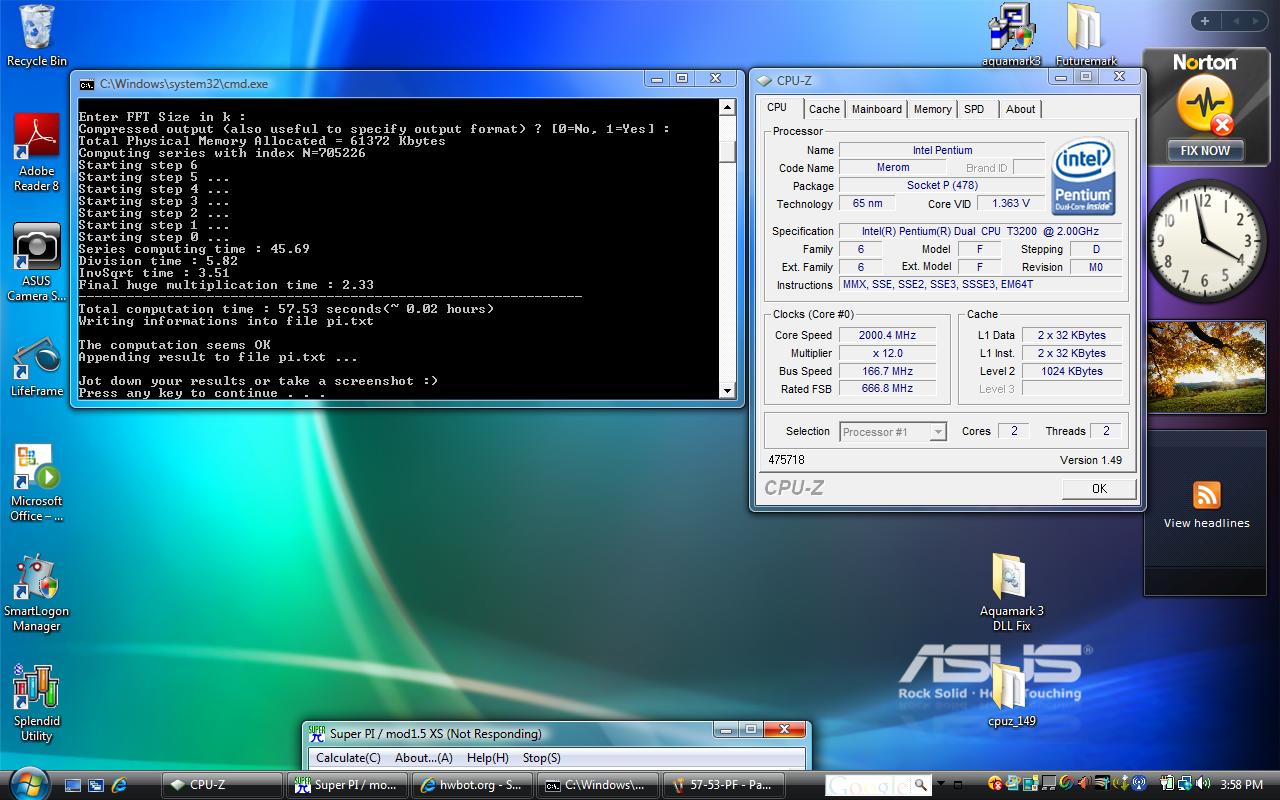Screen dimensions: 1280x800
Task: Open the Help(H) menu in Super PI
Action: tap(488, 758)
